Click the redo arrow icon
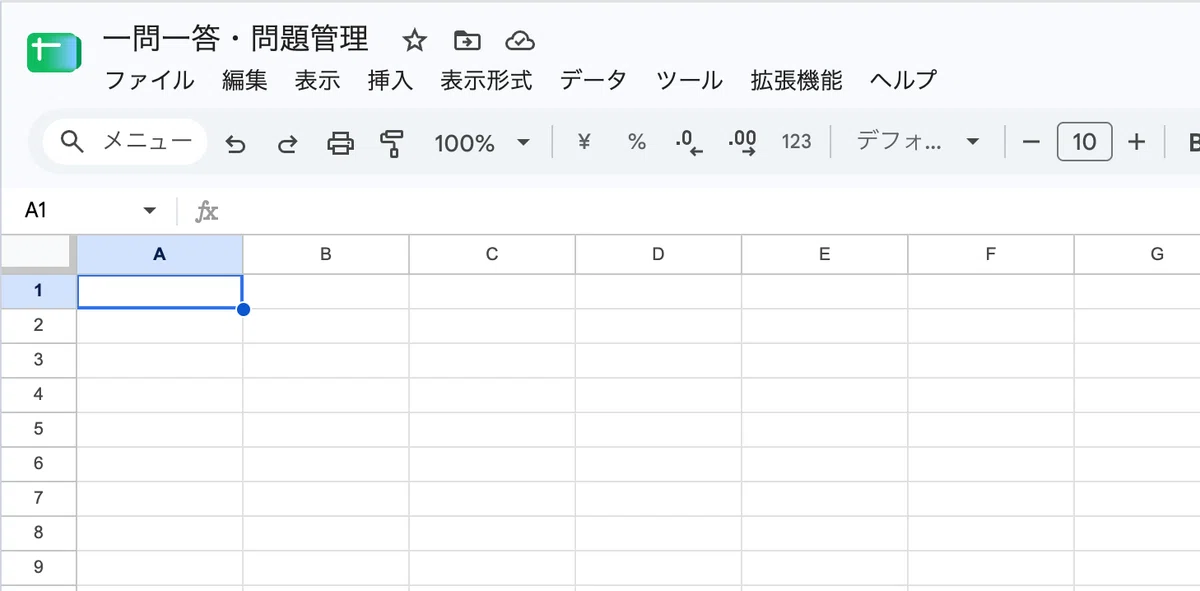Image resolution: width=1200 pixels, height=591 pixels. 287,144
